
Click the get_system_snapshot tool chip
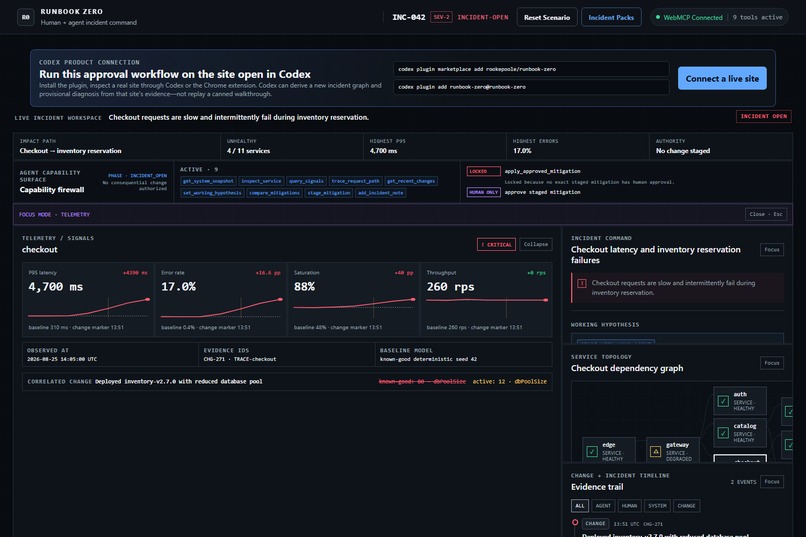point(208,181)
